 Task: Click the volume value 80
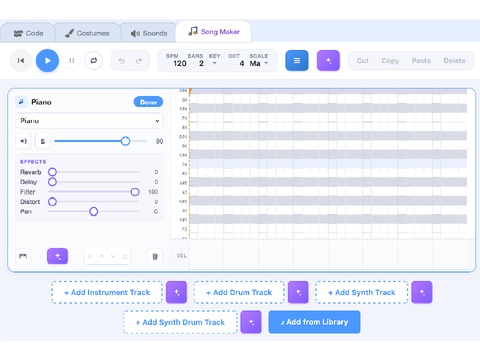point(159,141)
